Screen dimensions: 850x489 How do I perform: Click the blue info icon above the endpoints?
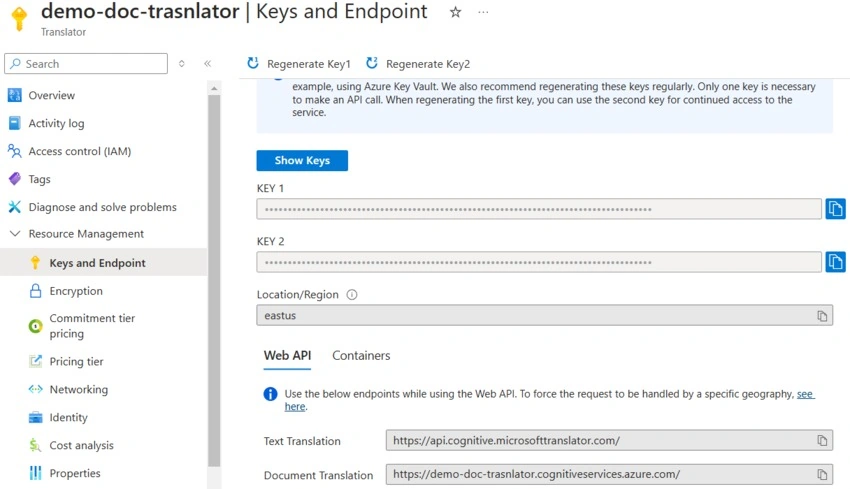[270, 394]
